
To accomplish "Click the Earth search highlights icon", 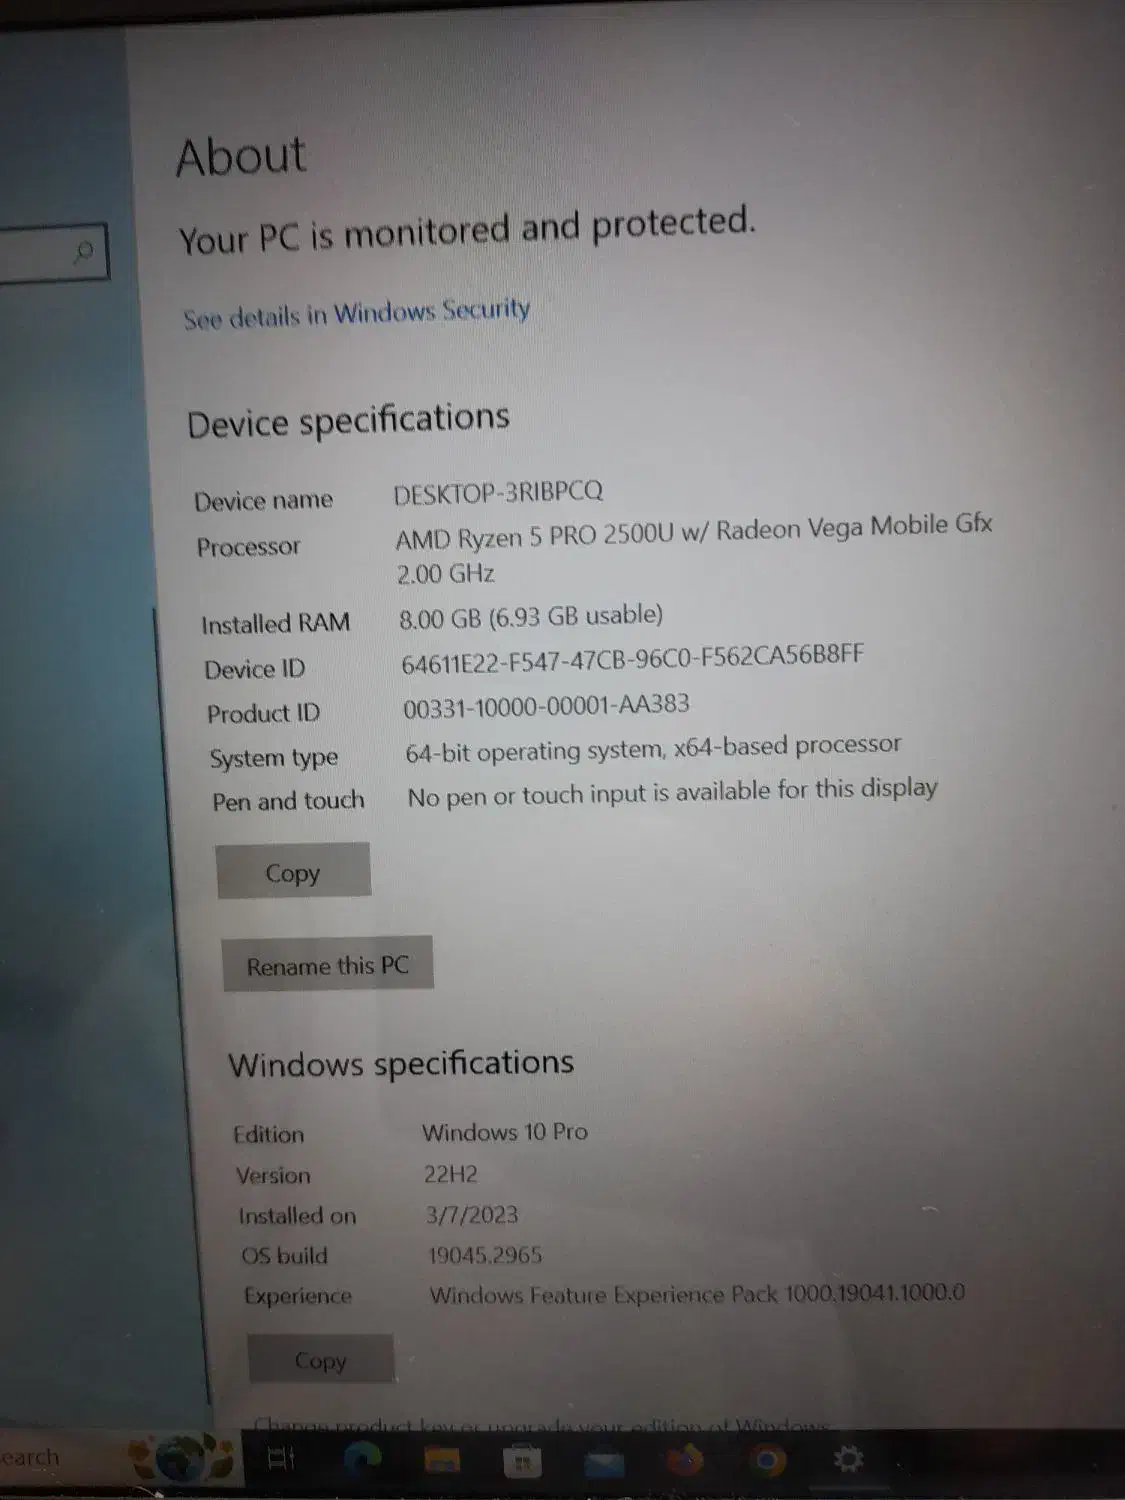I will (x=183, y=1460).
